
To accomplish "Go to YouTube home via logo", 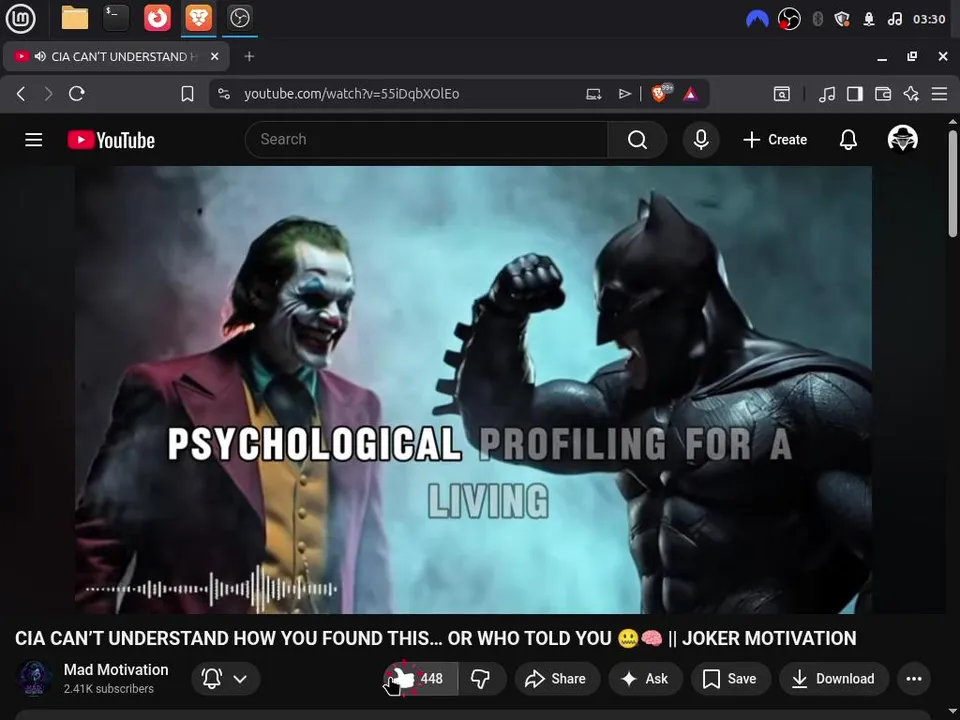I will [x=111, y=140].
